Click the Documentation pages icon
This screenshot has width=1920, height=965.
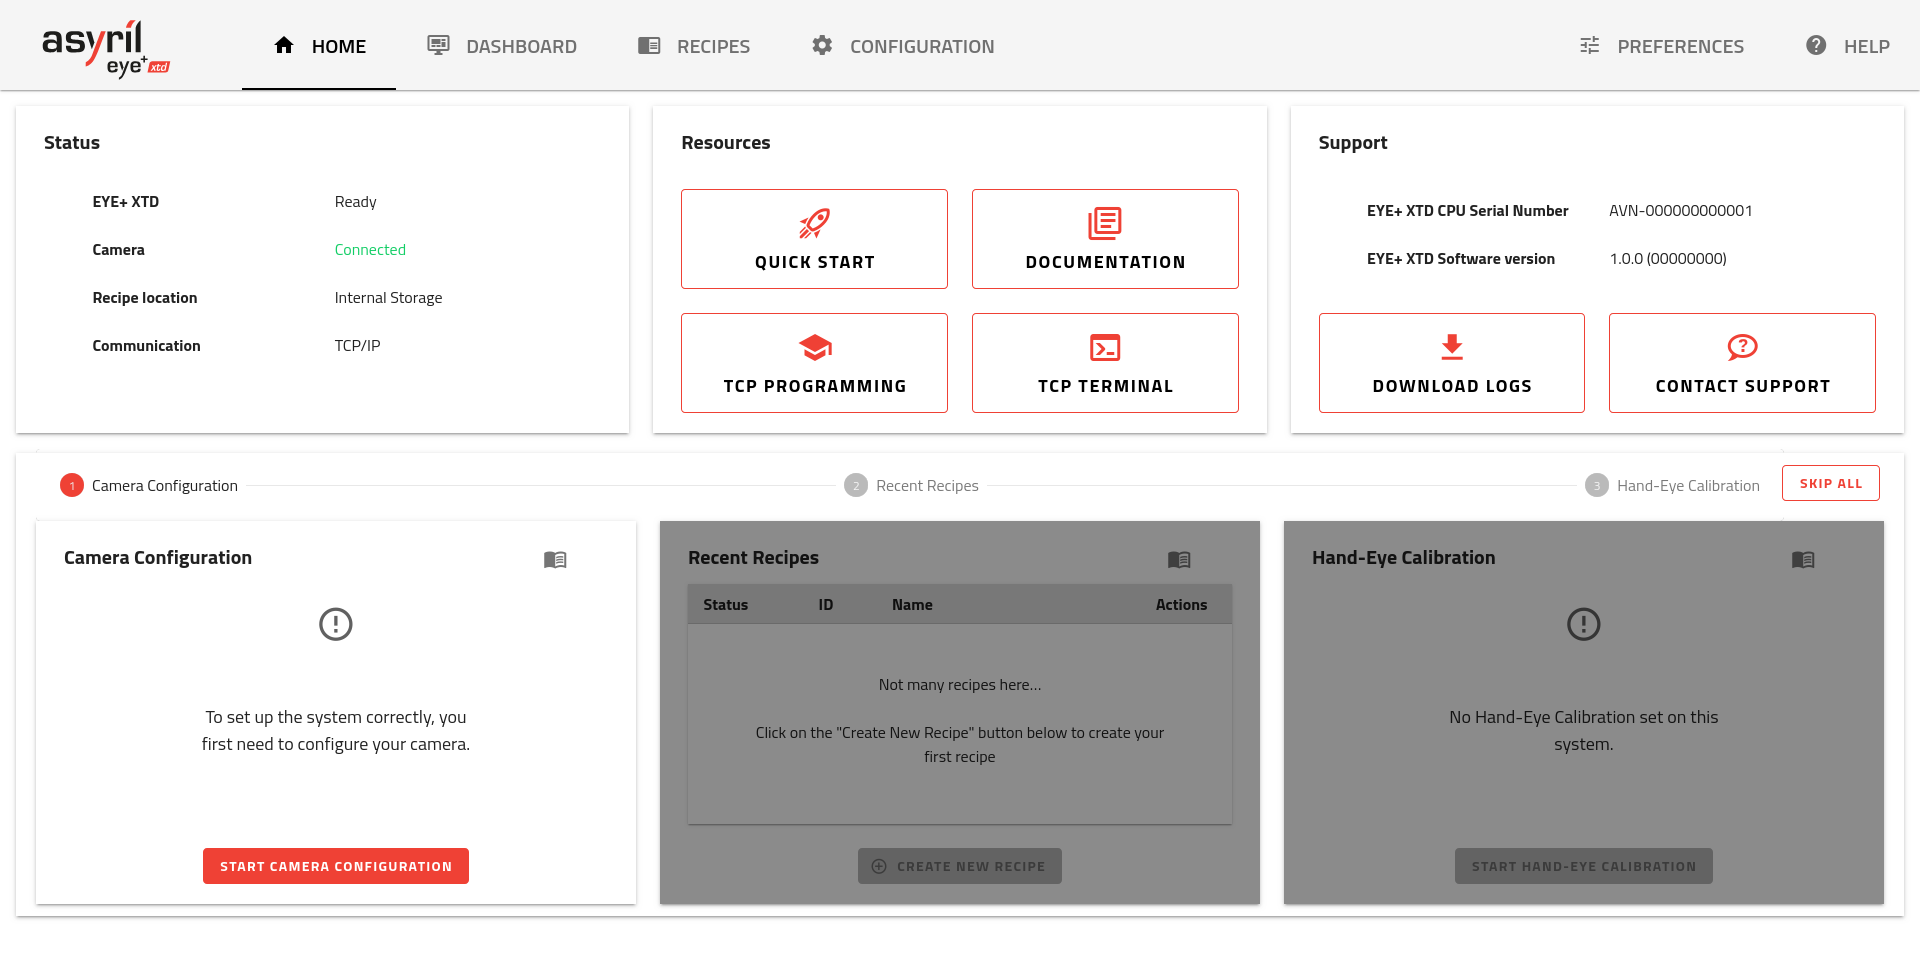click(x=1105, y=223)
